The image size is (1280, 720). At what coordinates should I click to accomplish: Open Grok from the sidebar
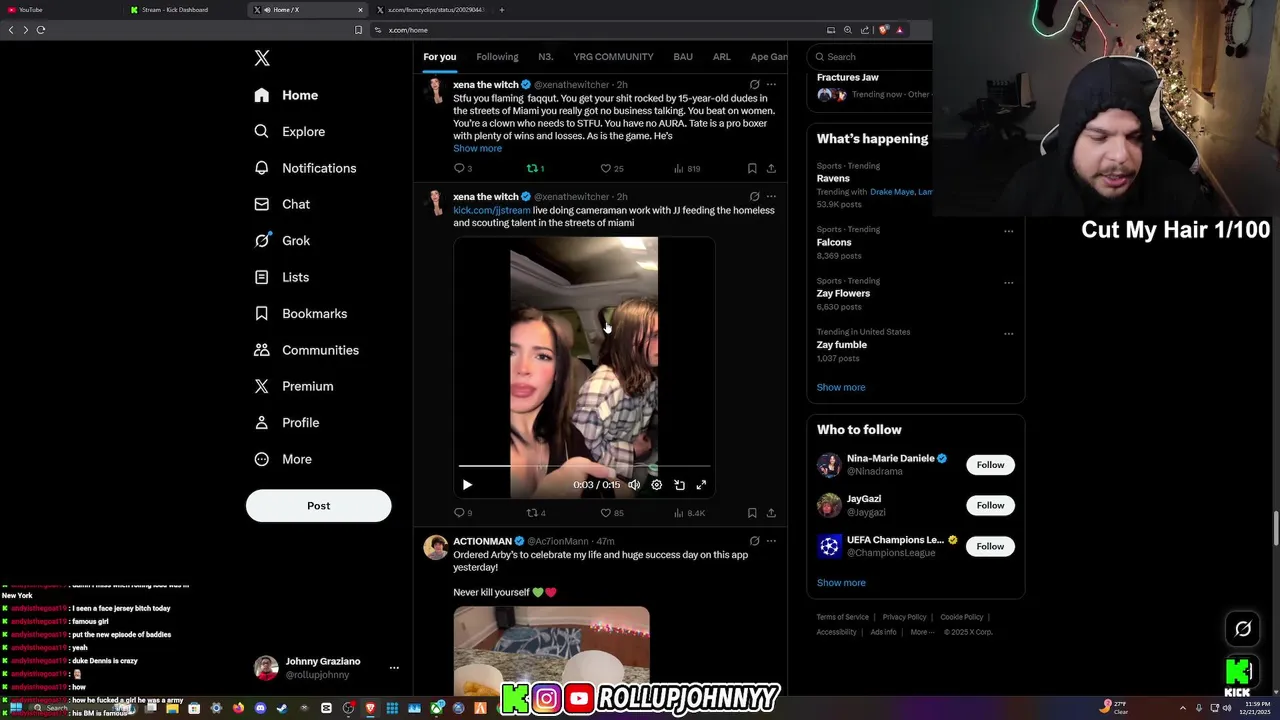tap(282, 240)
